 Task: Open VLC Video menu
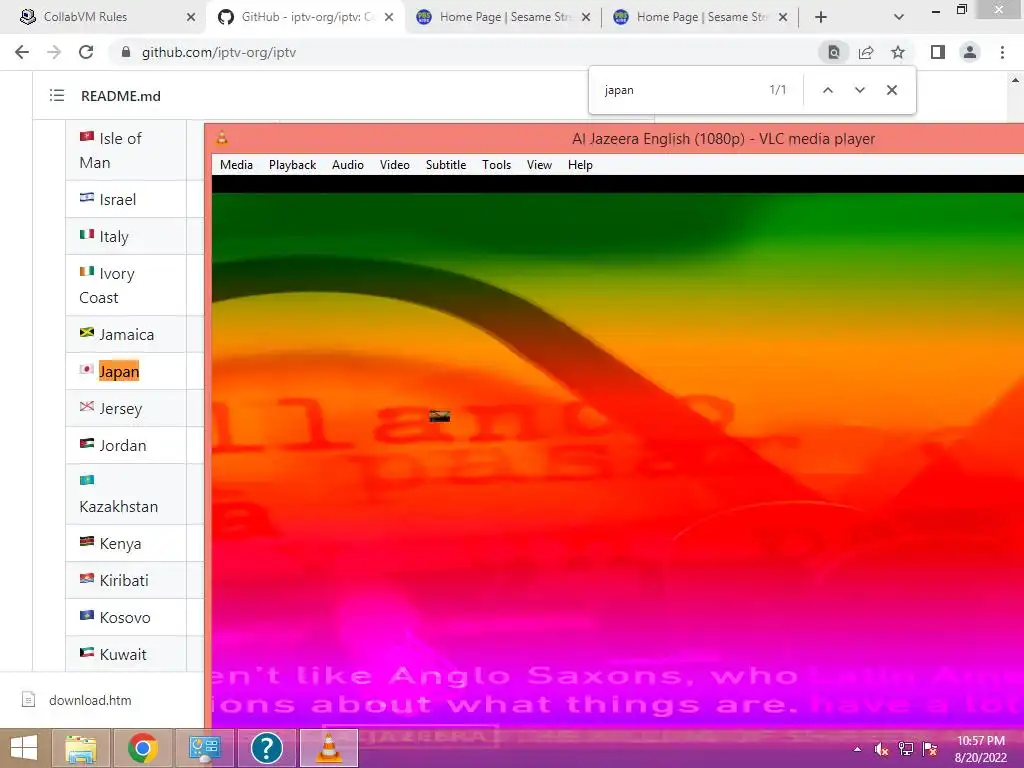(394, 165)
